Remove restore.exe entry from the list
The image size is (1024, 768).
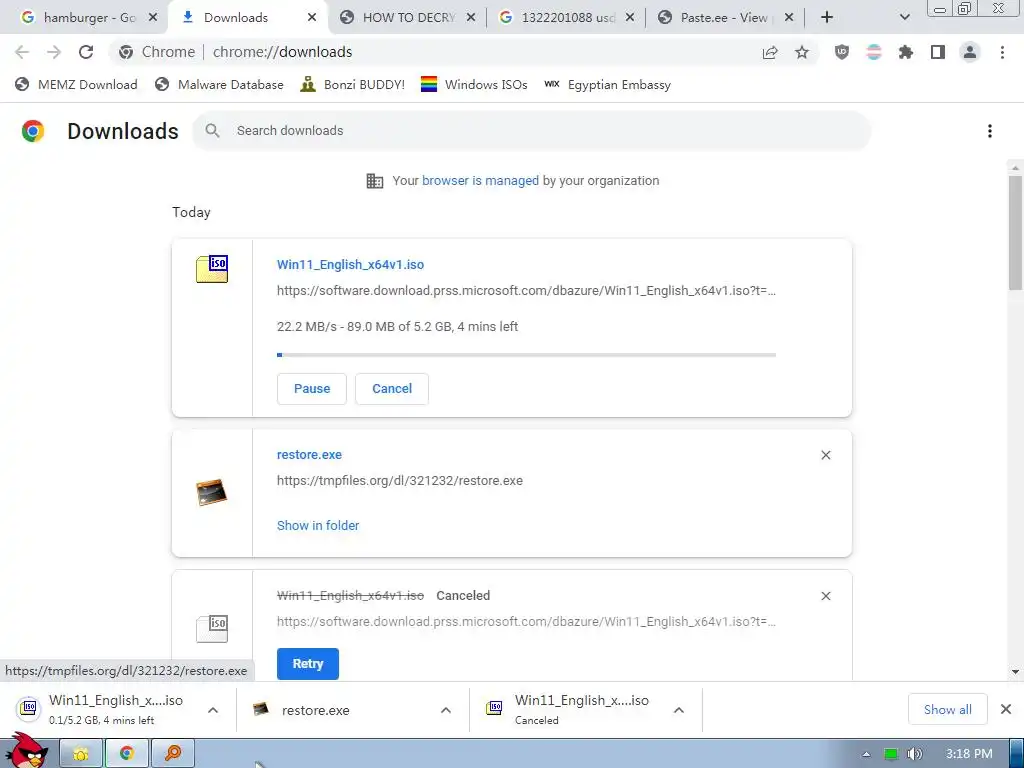coord(825,455)
